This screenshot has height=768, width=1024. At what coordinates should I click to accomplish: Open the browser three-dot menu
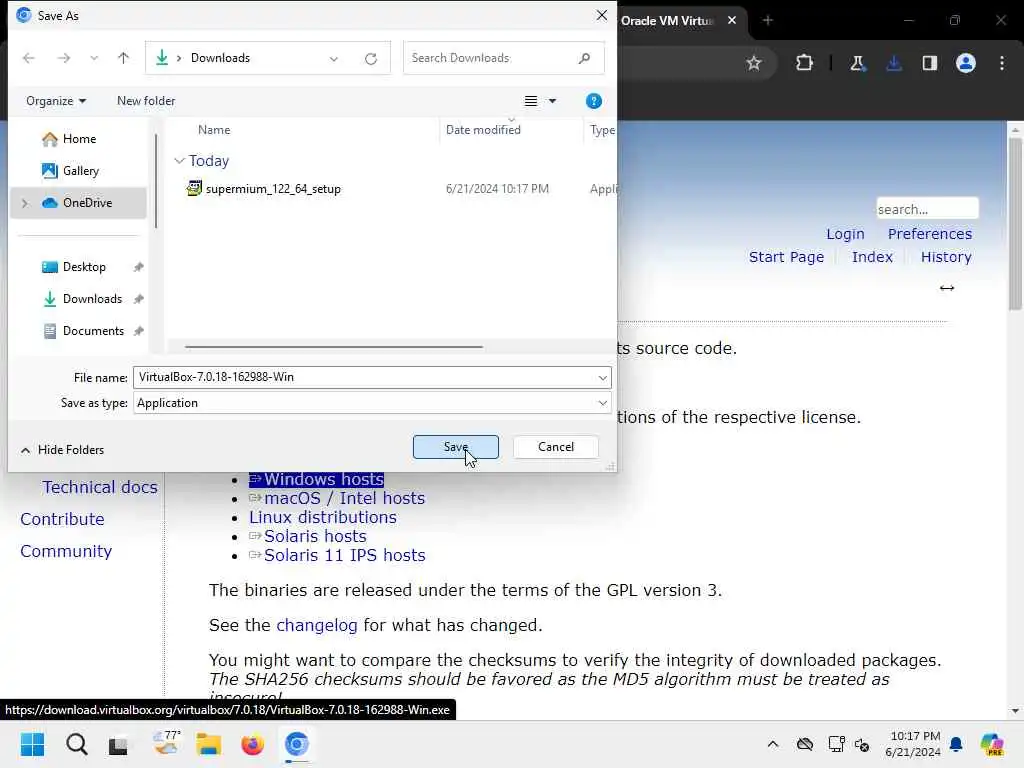[x=1002, y=63]
